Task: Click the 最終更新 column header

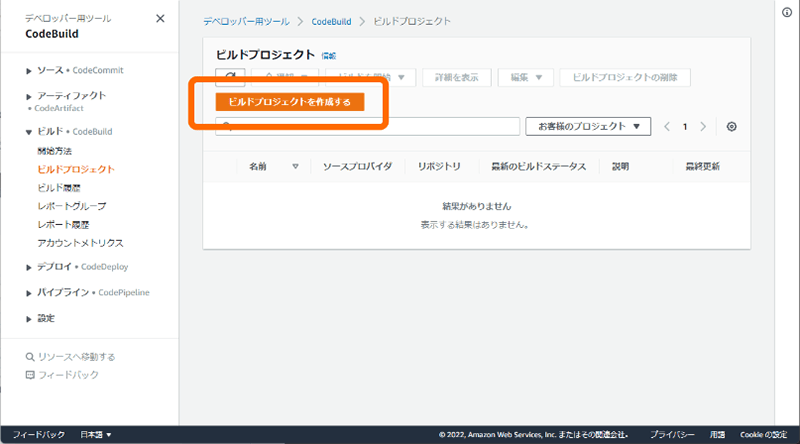Action: [x=703, y=166]
